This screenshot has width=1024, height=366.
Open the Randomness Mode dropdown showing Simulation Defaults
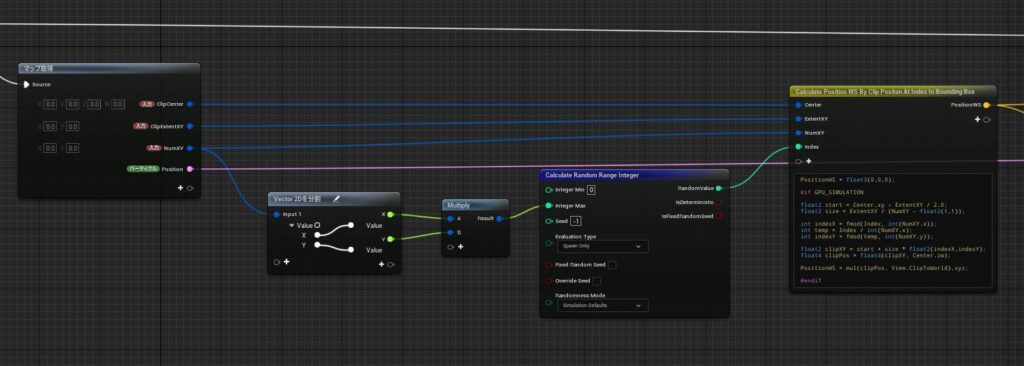[602, 305]
